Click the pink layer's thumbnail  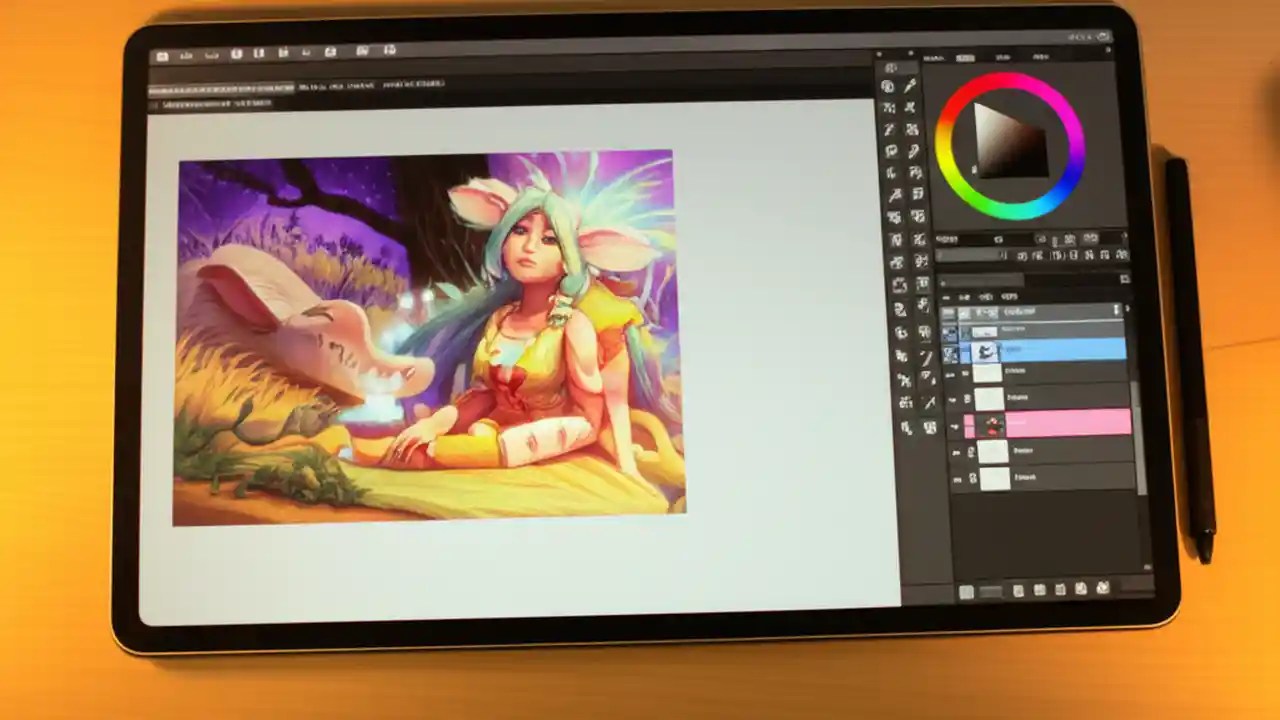point(993,425)
